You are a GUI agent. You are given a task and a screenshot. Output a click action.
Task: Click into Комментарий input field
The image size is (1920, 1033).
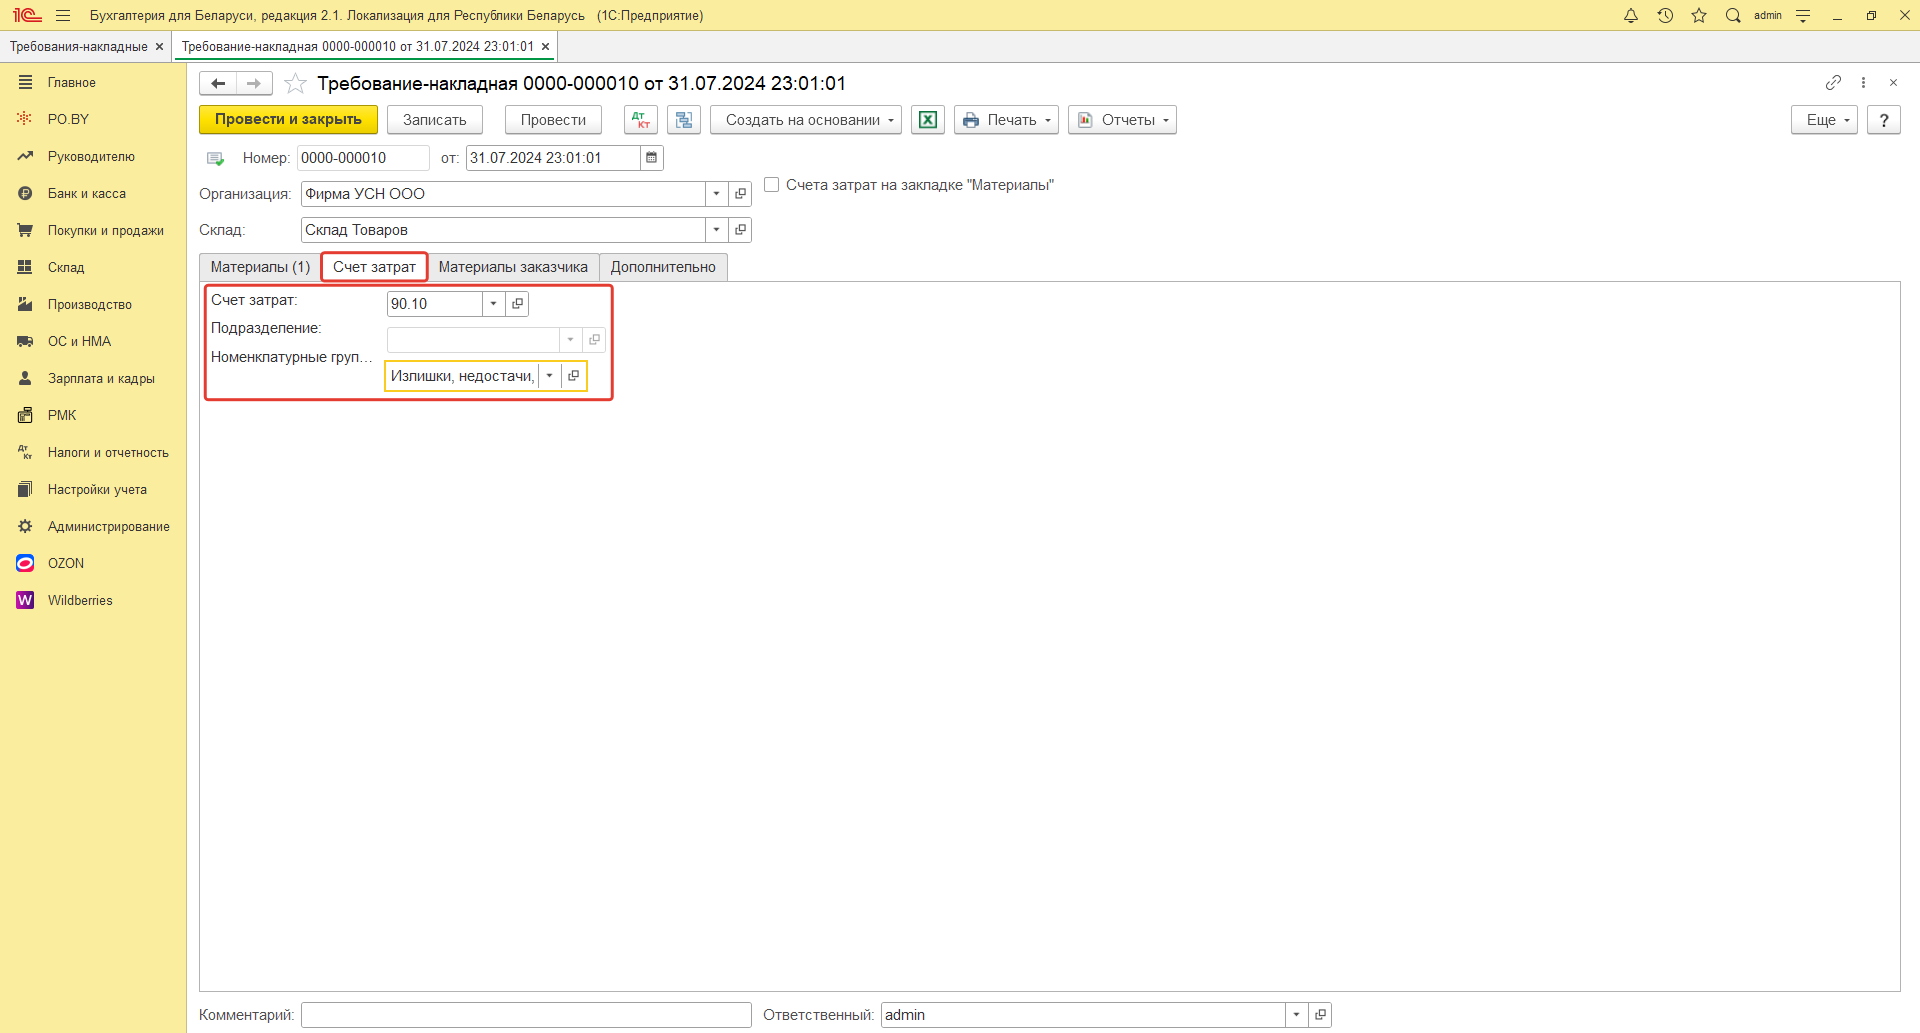(526, 1015)
